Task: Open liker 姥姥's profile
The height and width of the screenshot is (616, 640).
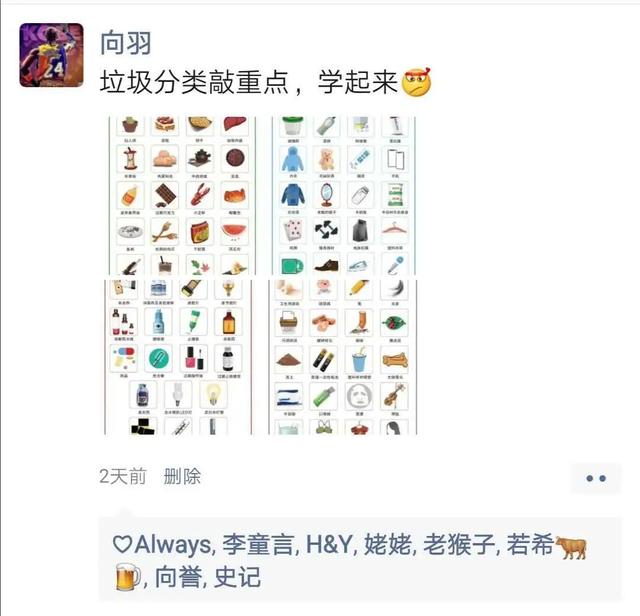Action: coord(387,545)
